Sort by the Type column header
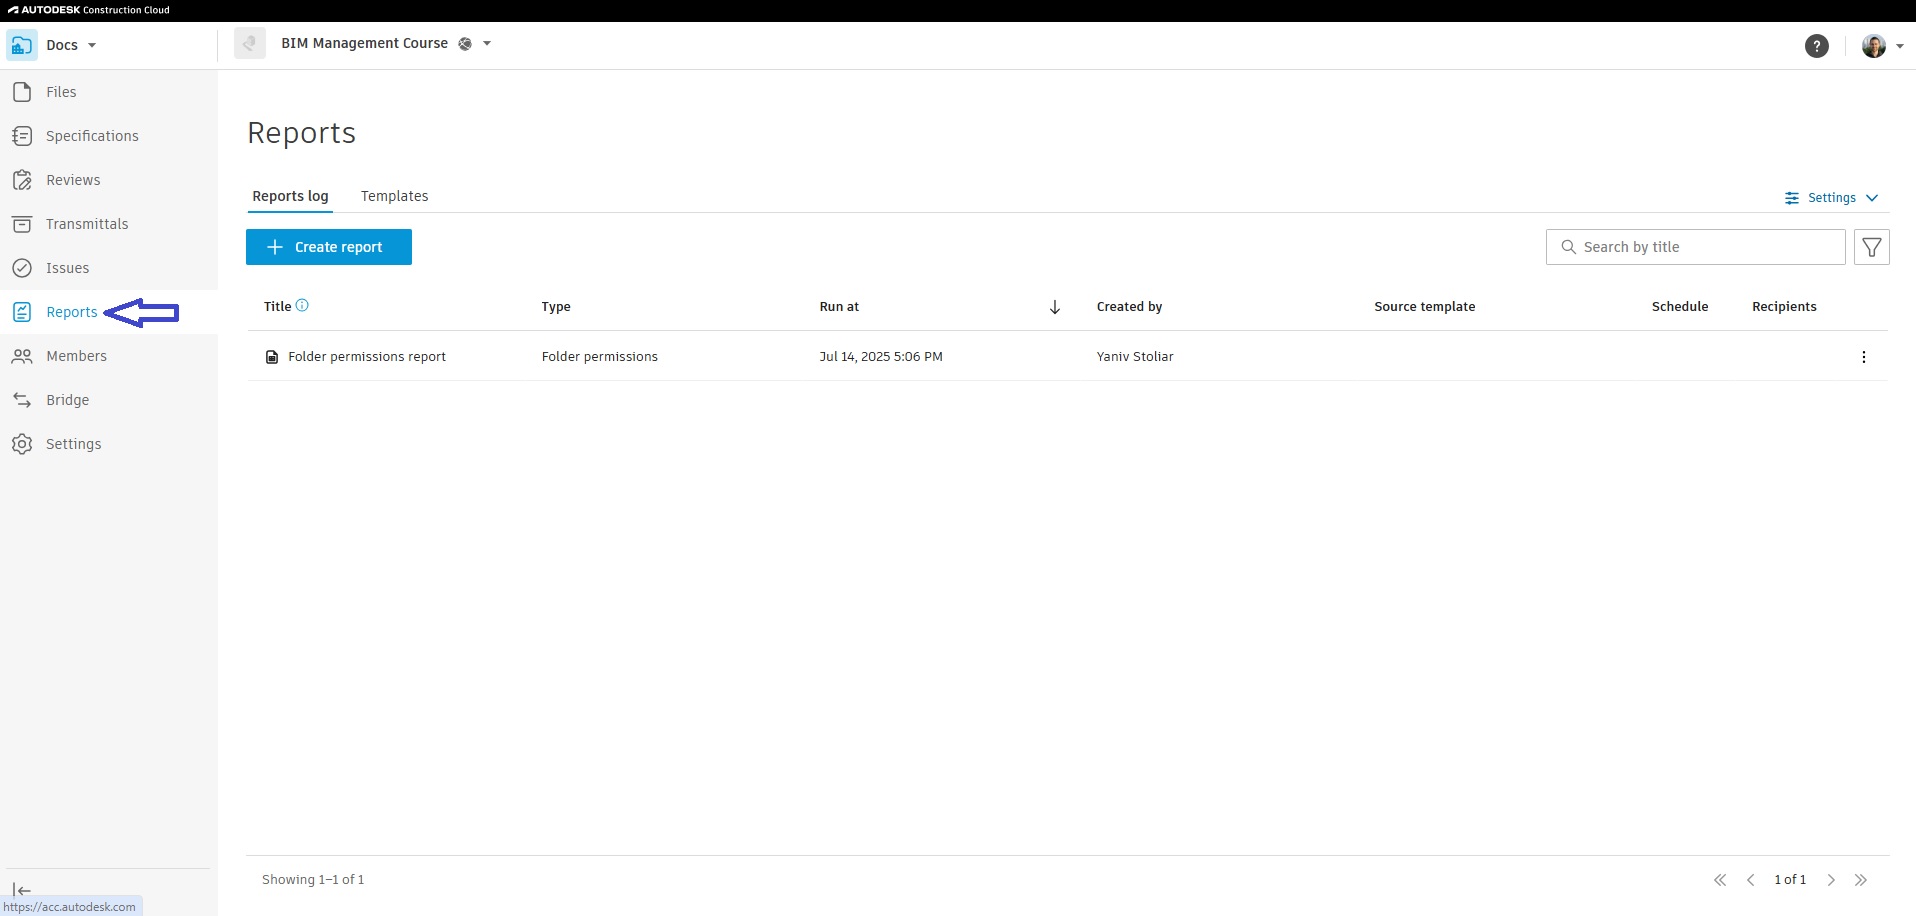This screenshot has width=1916, height=916. [x=556, y=307]
